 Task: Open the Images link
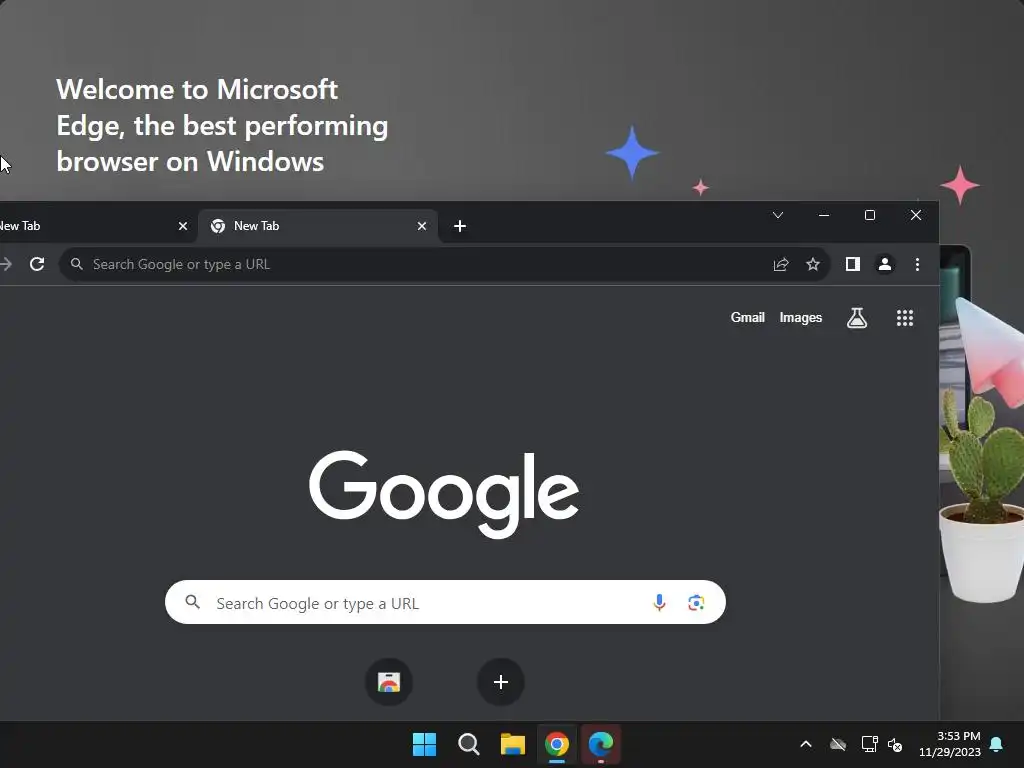tap(801, 317)
